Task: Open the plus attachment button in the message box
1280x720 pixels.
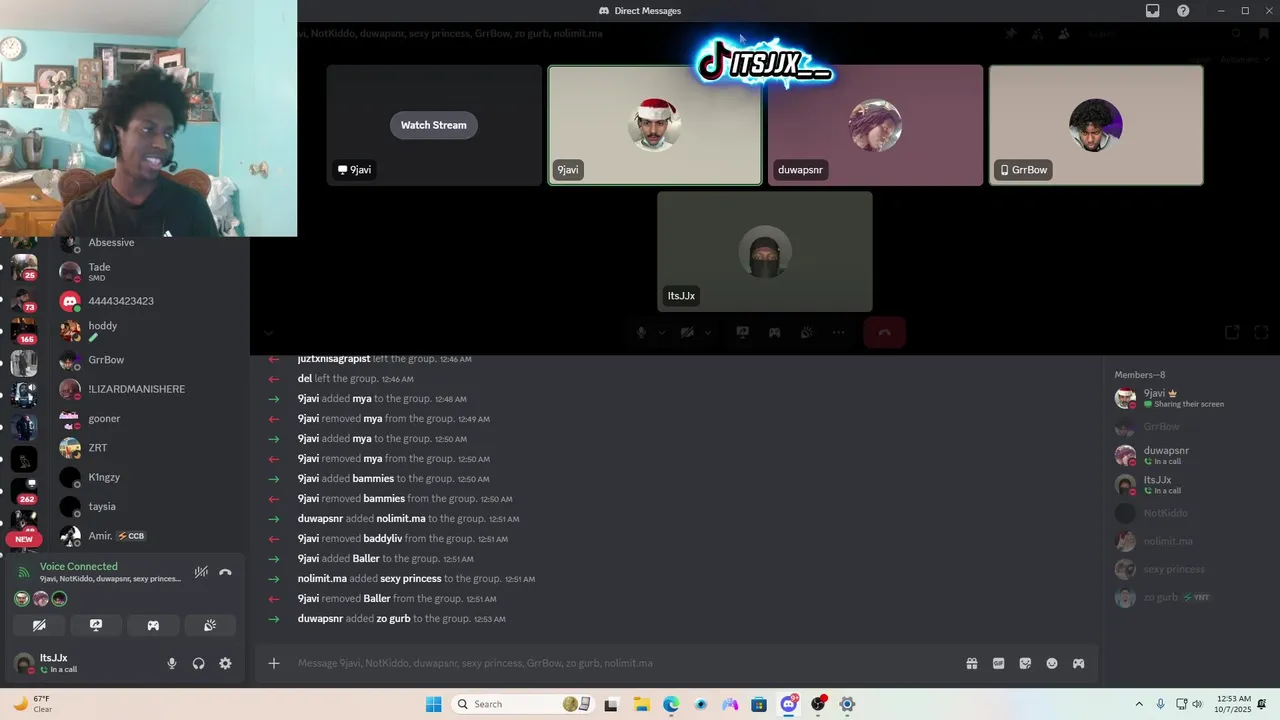Action: click(x=273, y=663)
